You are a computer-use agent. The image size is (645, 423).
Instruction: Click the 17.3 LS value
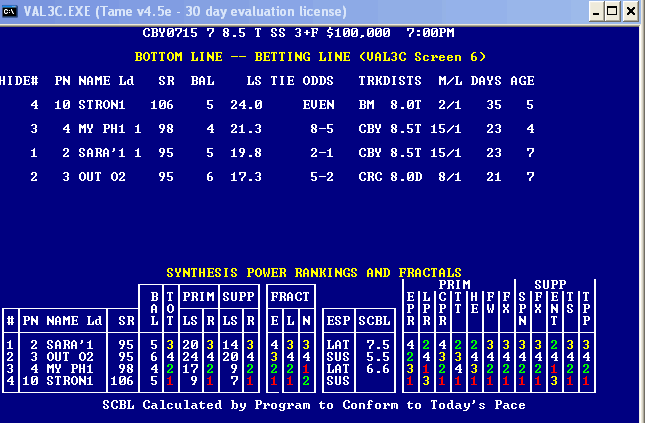click(246, 177)
